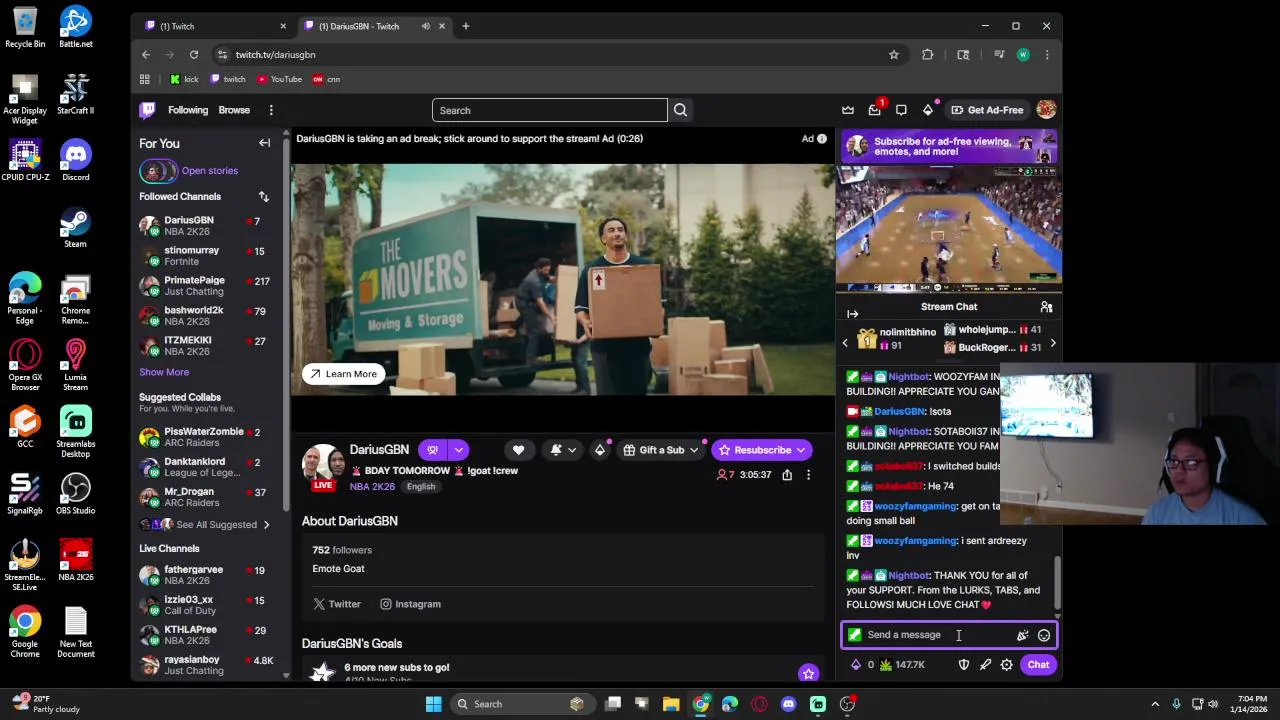The width and height of the screenshot is (1280, 720).
Task: Bookmark this page with the star icon
Action: click(x=894, y=55)
